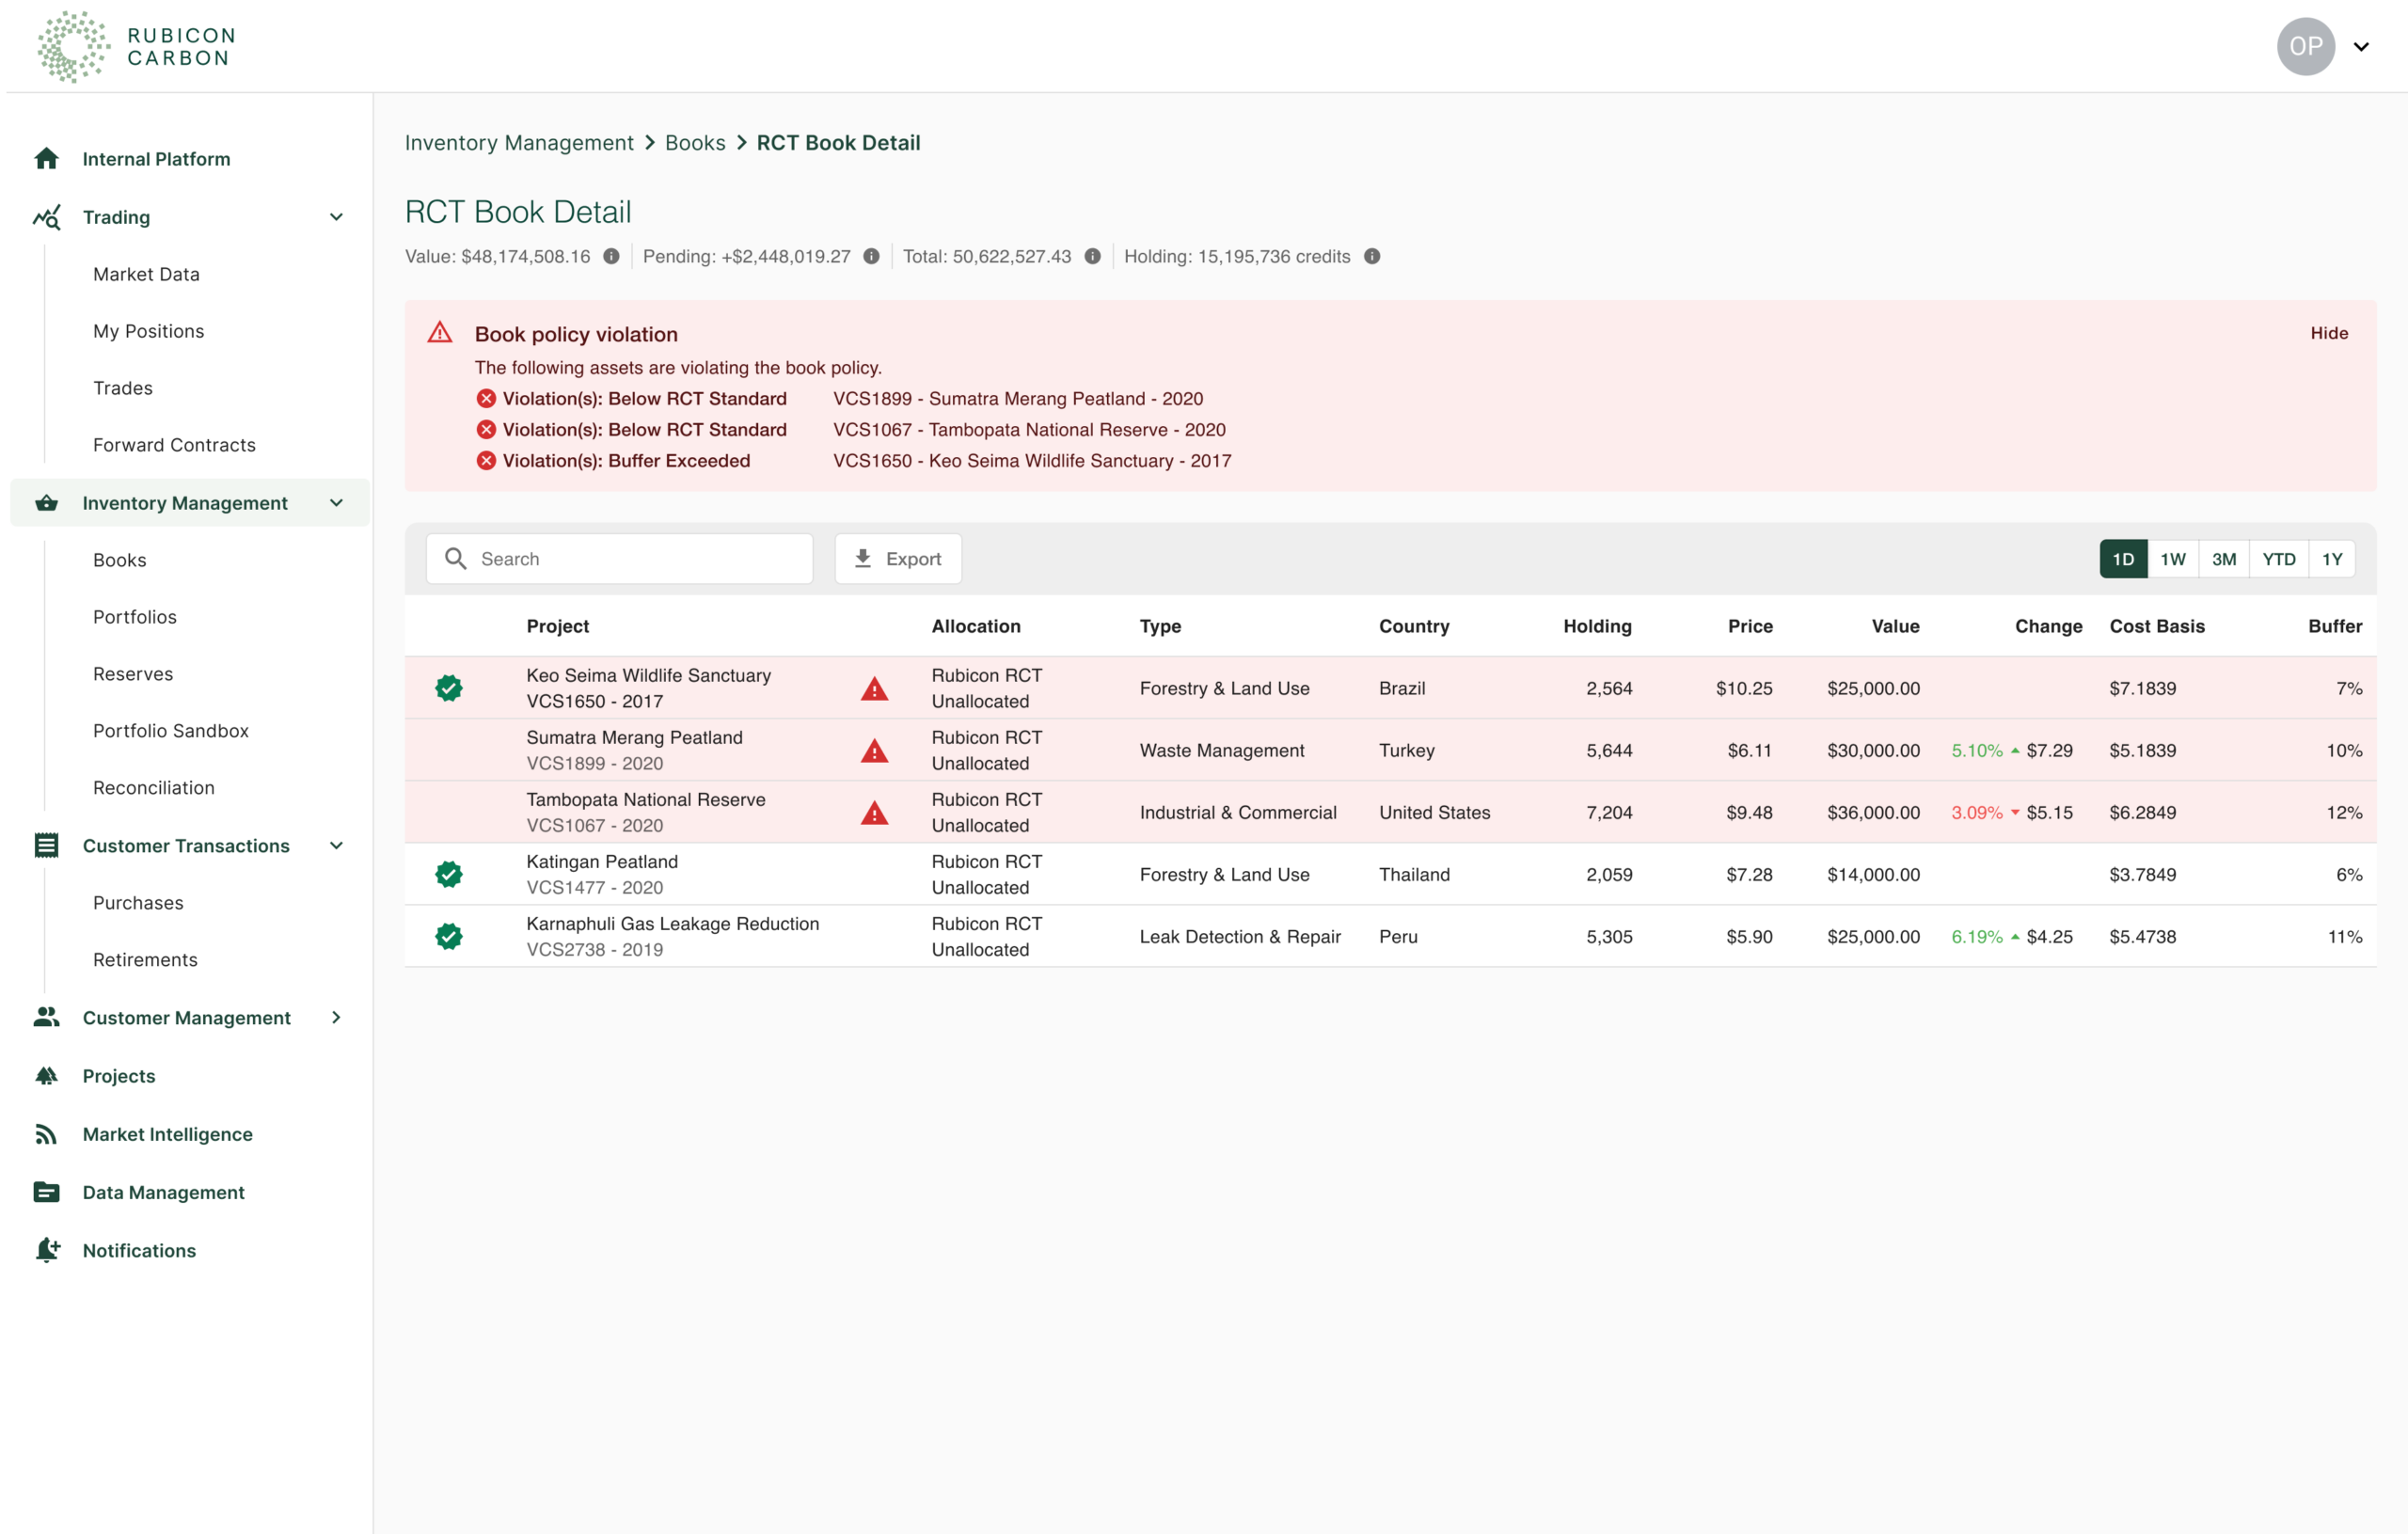This screenshot has width=2408, height=1534.
Task: Click green verified badge for Katingan Peatland
Action: tap(449, 875)
